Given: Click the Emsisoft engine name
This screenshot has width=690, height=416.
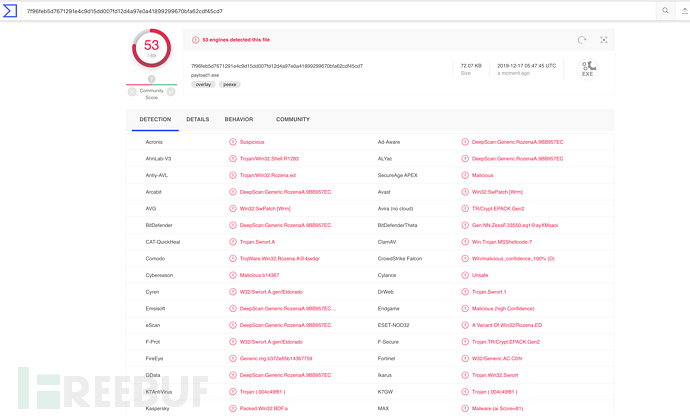Looking at the screenshot, I should 155,309.
